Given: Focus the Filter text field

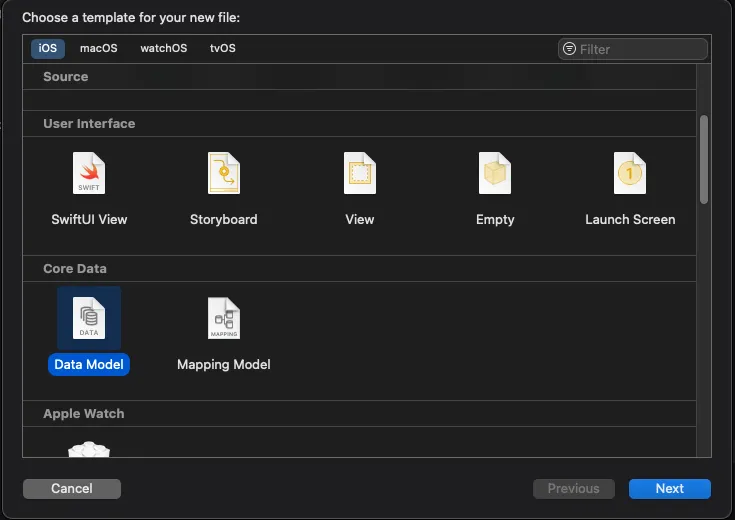Looking at the screenshot, I should coord(633,49).
